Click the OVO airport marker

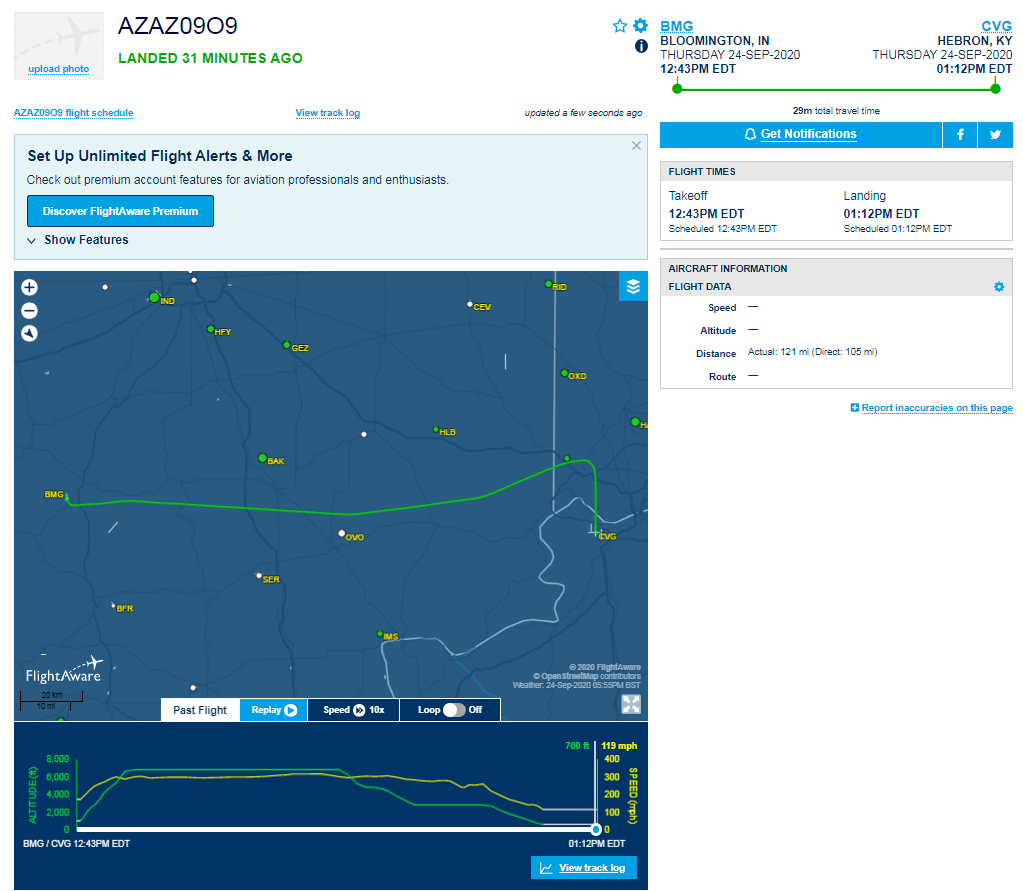341,534
